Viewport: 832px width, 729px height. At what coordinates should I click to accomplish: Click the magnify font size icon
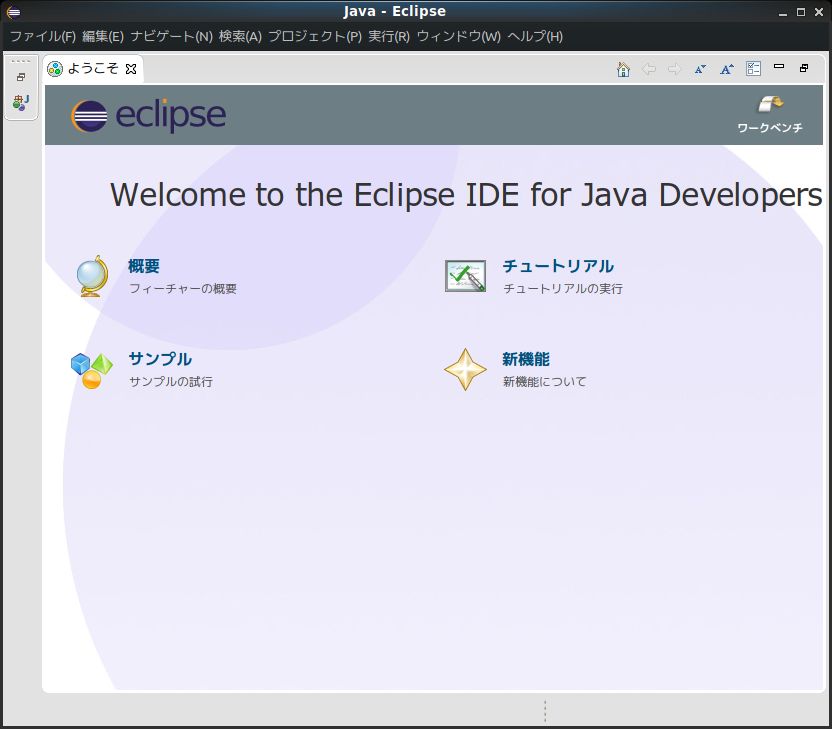726,69
